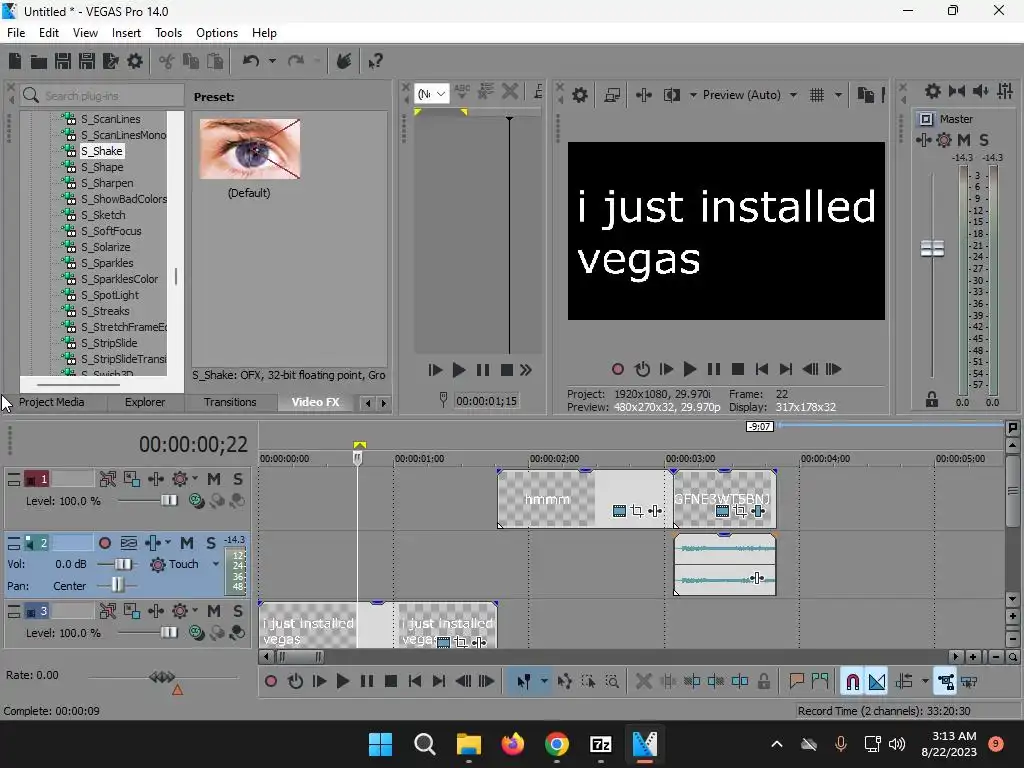Screen dimensions: 1024x768
Task: Click the New Project icon in toolbar
Action: 15,61
